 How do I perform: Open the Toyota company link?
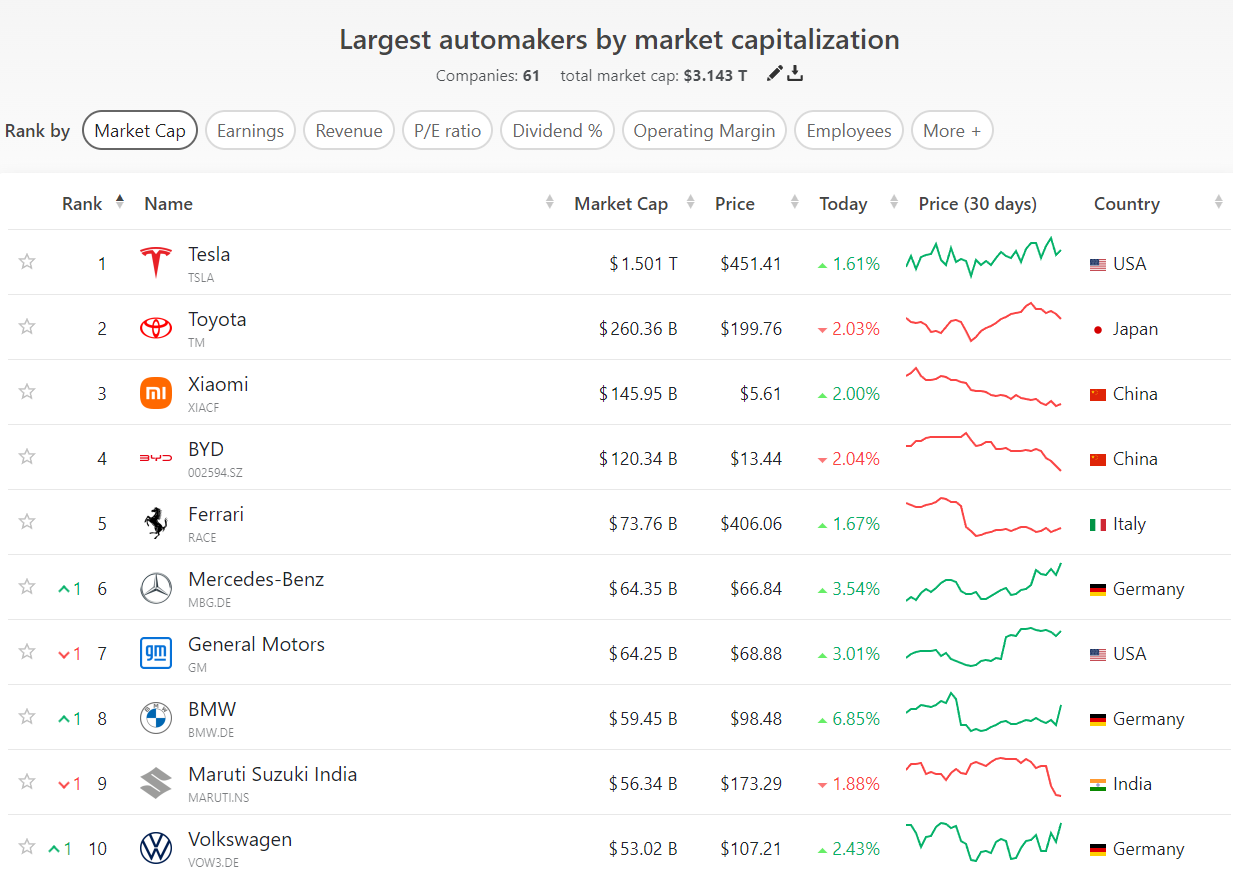tap(217, 320)
